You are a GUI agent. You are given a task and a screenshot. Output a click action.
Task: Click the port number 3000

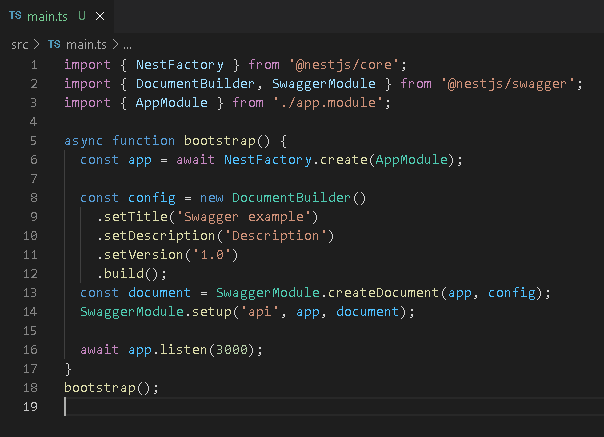click(232, 350)
